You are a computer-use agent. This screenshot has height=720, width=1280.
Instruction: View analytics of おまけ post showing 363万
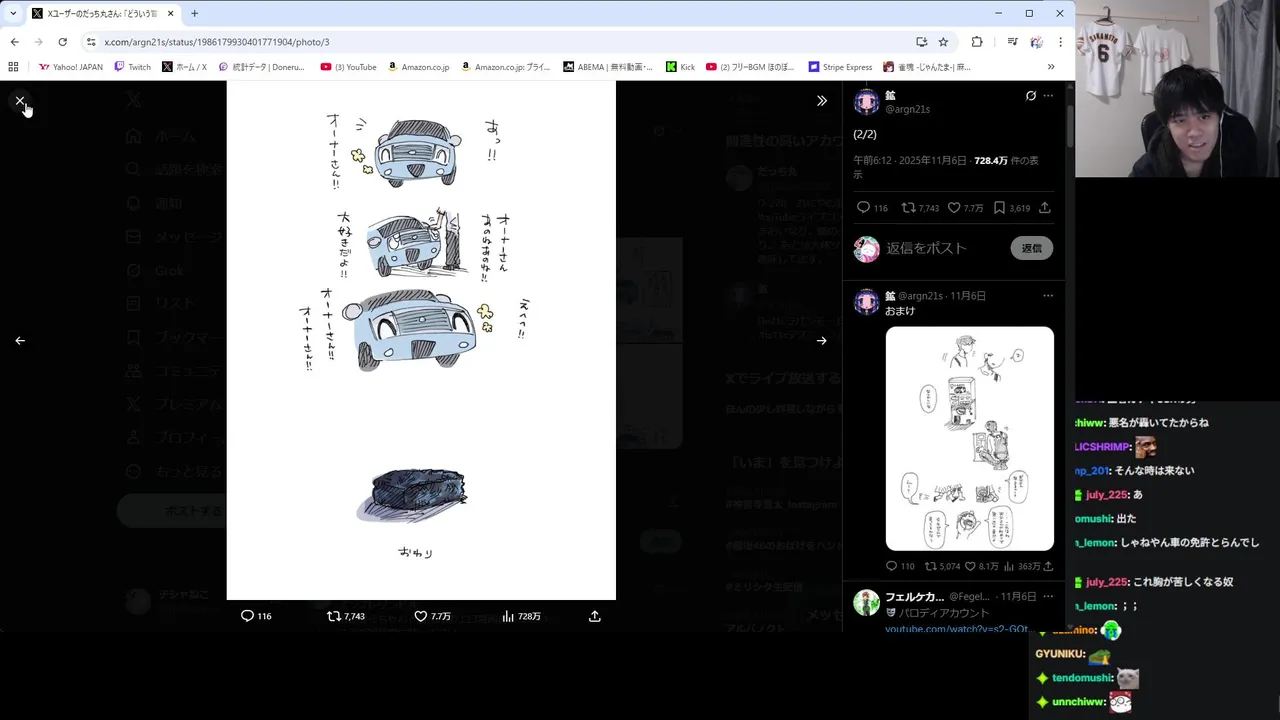(x=1021, y=566)
